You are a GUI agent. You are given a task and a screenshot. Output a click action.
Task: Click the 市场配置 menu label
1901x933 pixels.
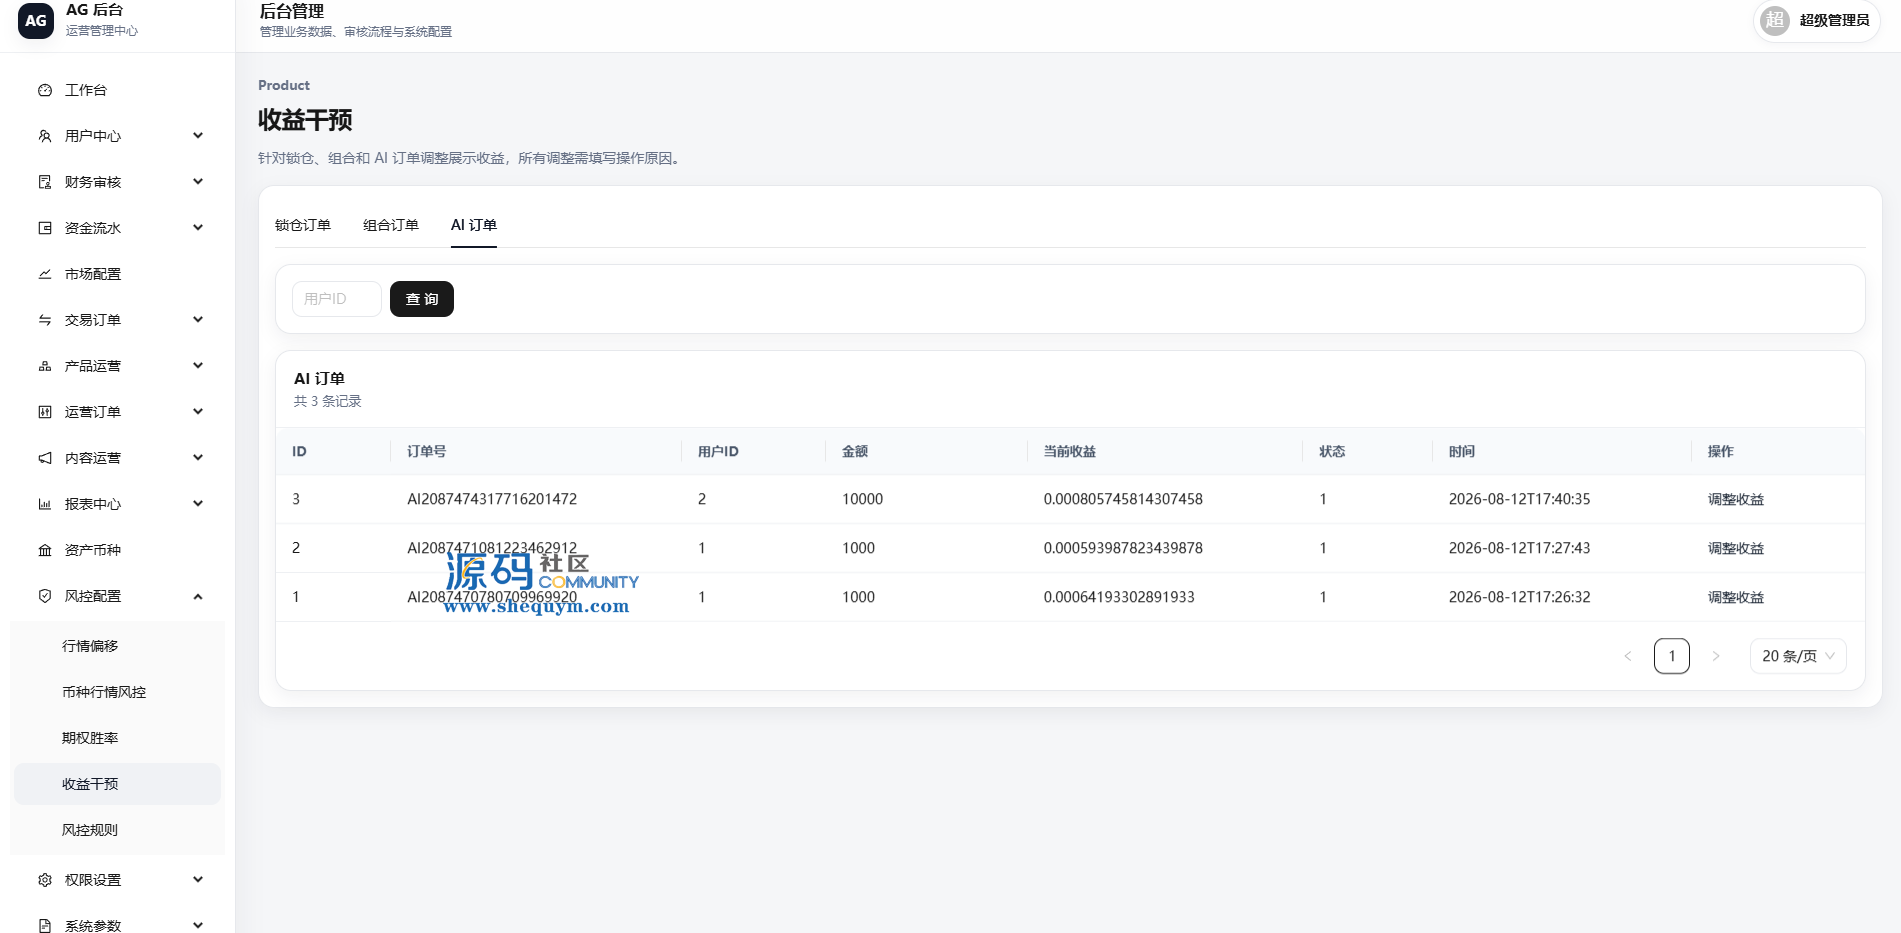tap(93, 274)
